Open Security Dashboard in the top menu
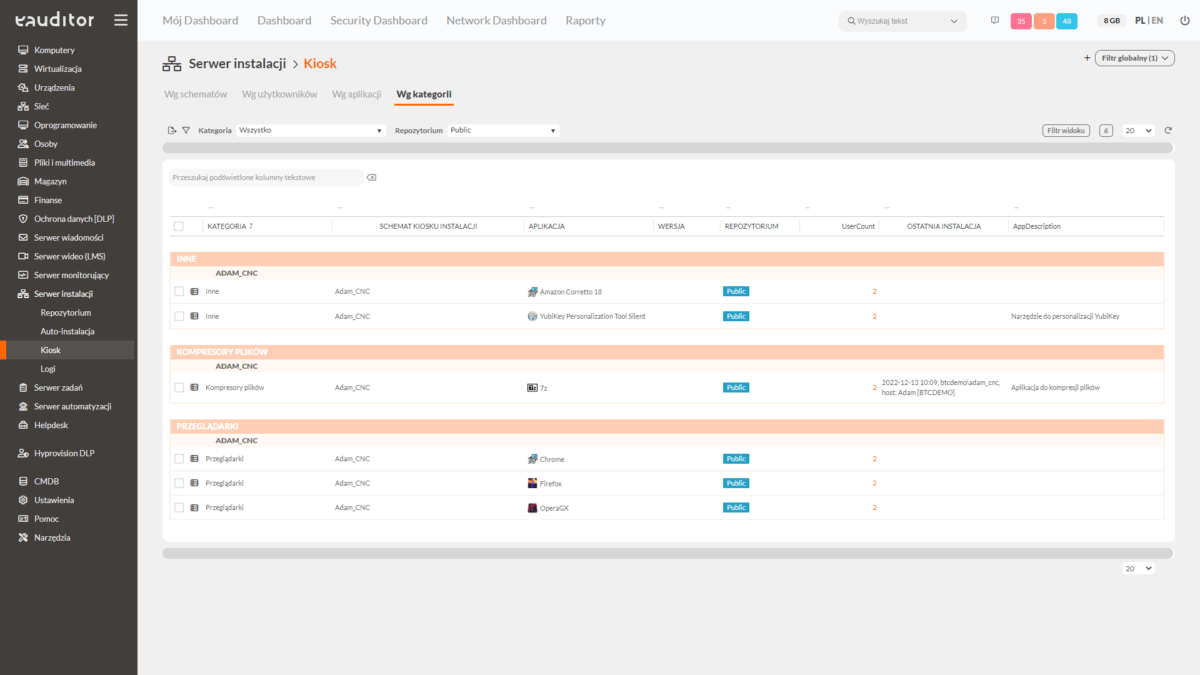Viewport: 1200px width, 675px height. coord(378,20)
